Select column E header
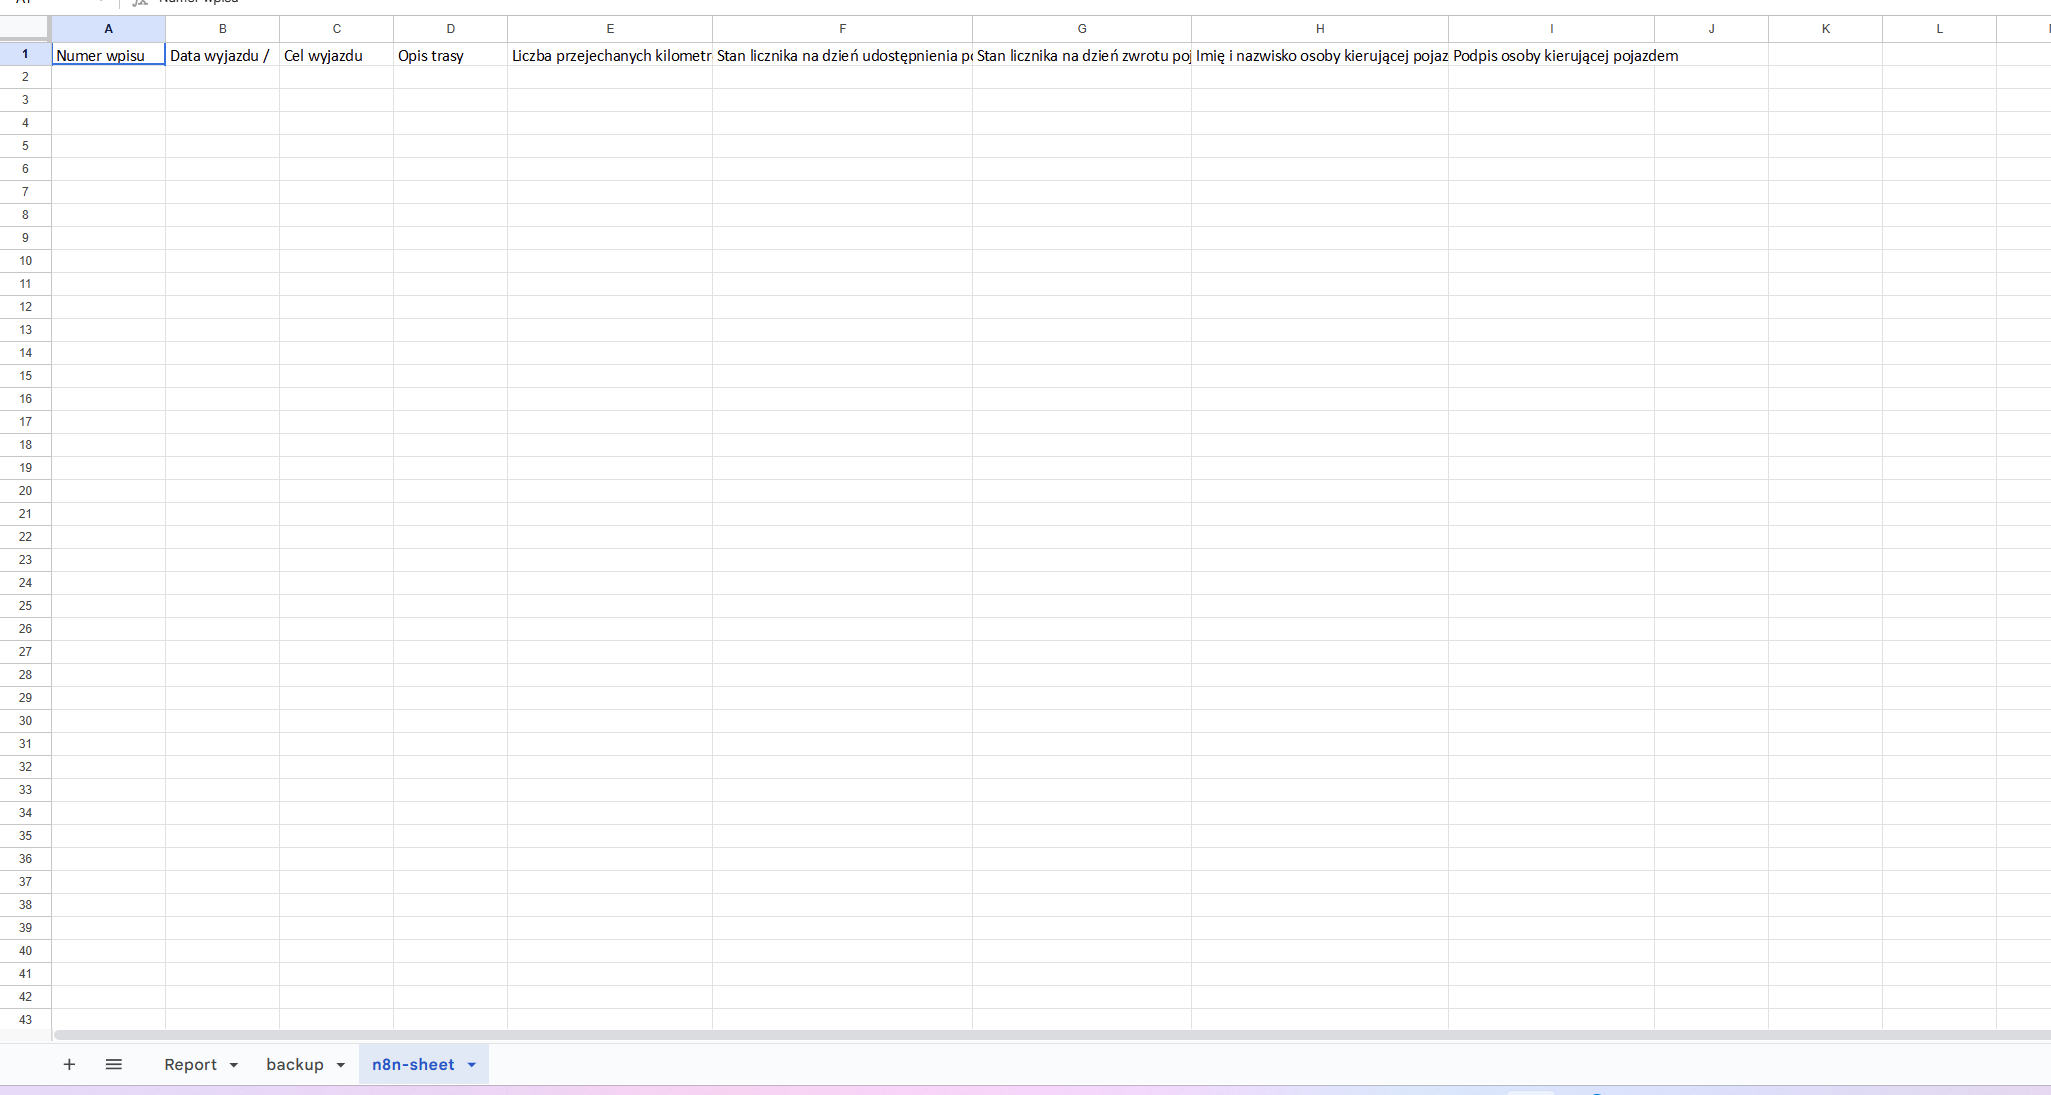The width and height of the screenshot is (2051, 1095). 610,29
